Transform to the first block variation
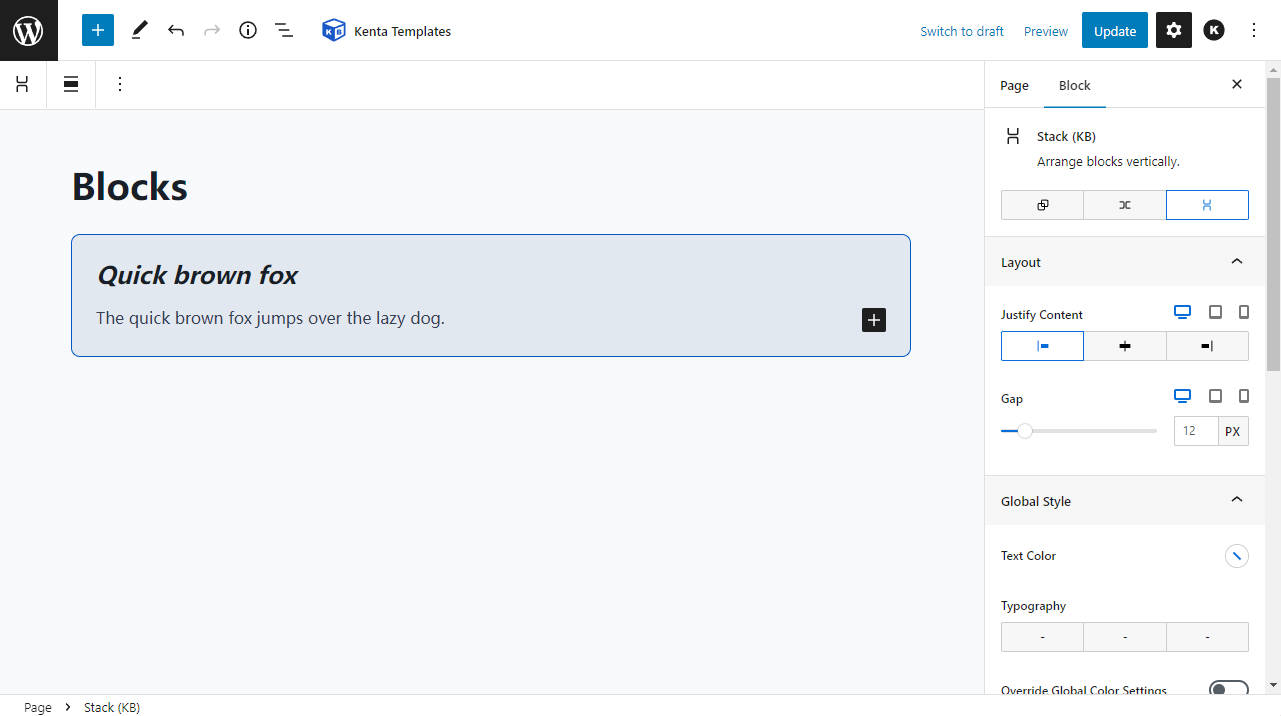Viewport: 1281px width, 716px height. (x=1042, y=205)
